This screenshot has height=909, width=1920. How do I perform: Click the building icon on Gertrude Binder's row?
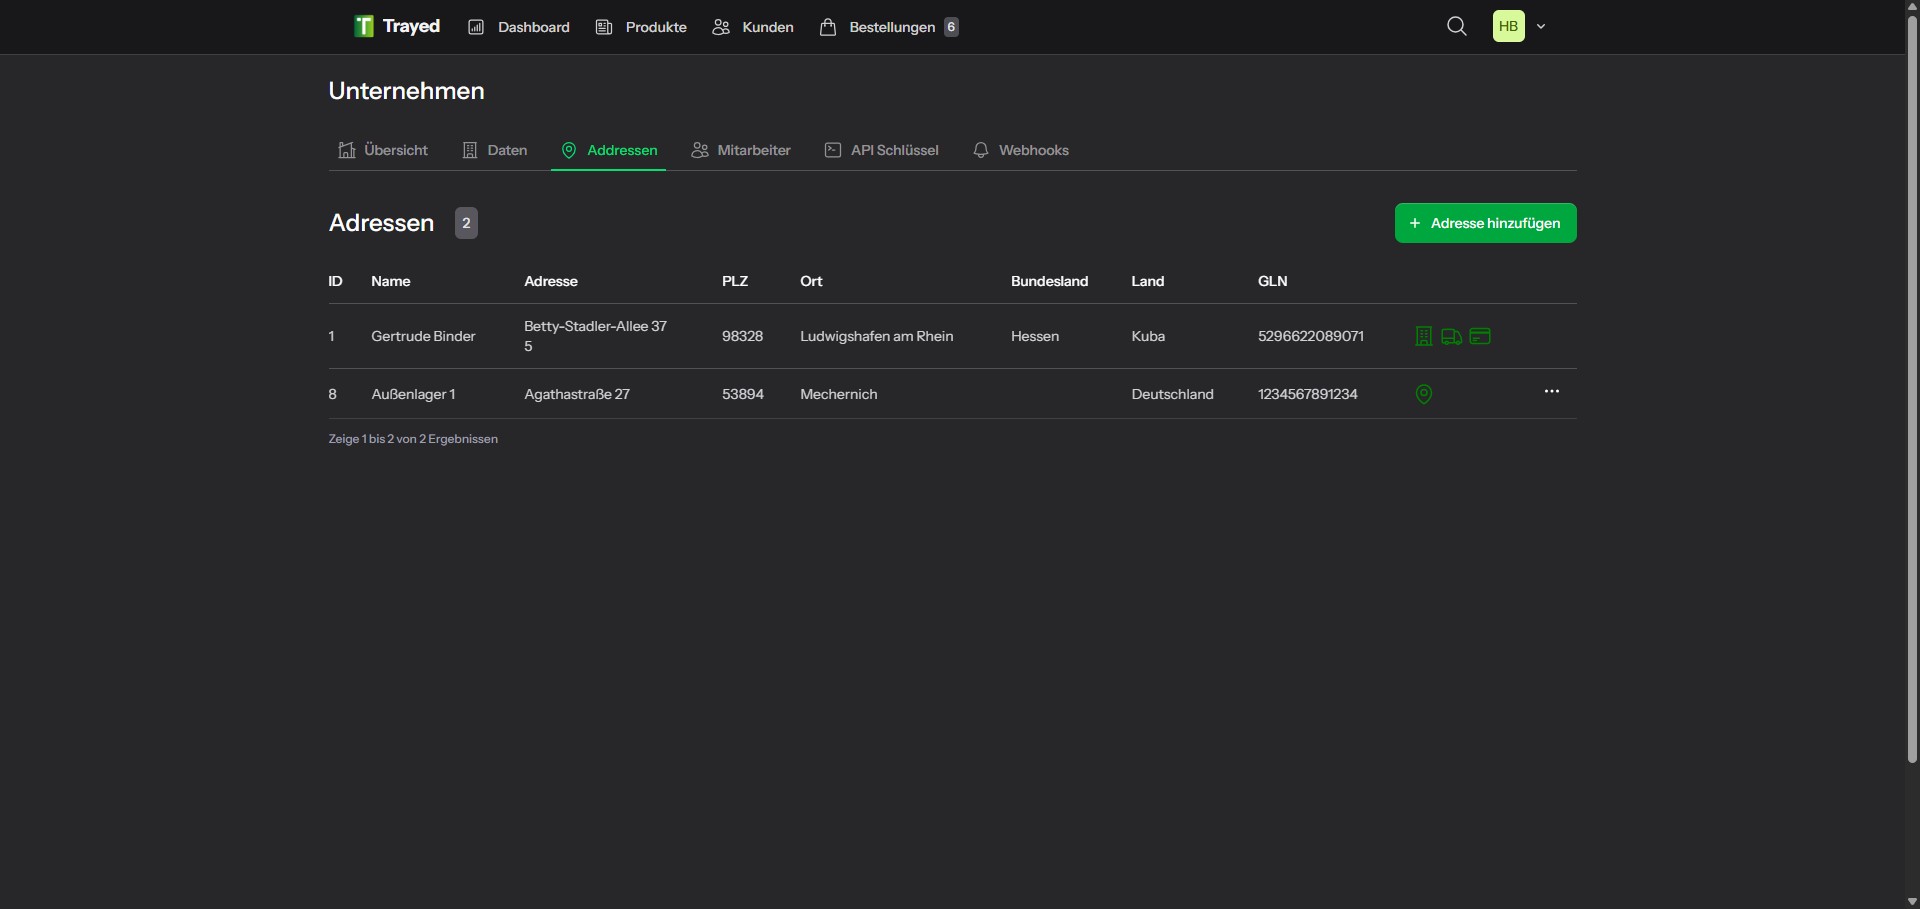[1422, 336]
